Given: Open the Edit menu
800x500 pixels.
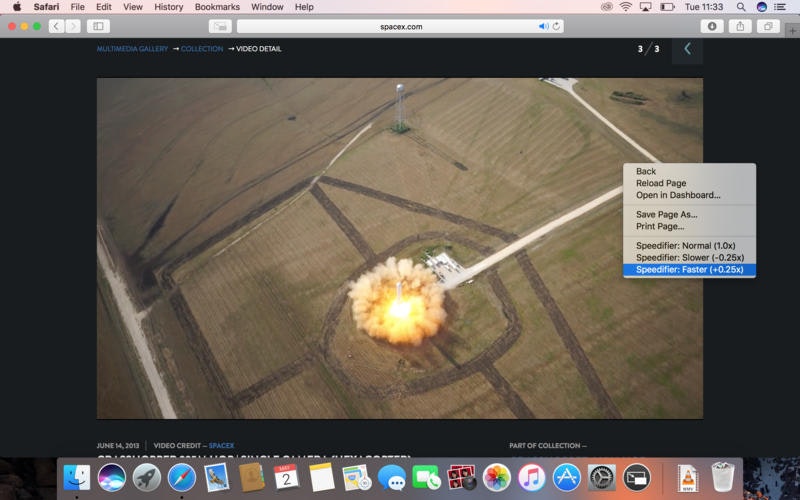Looking at the screenshot, I should point(104,7).
